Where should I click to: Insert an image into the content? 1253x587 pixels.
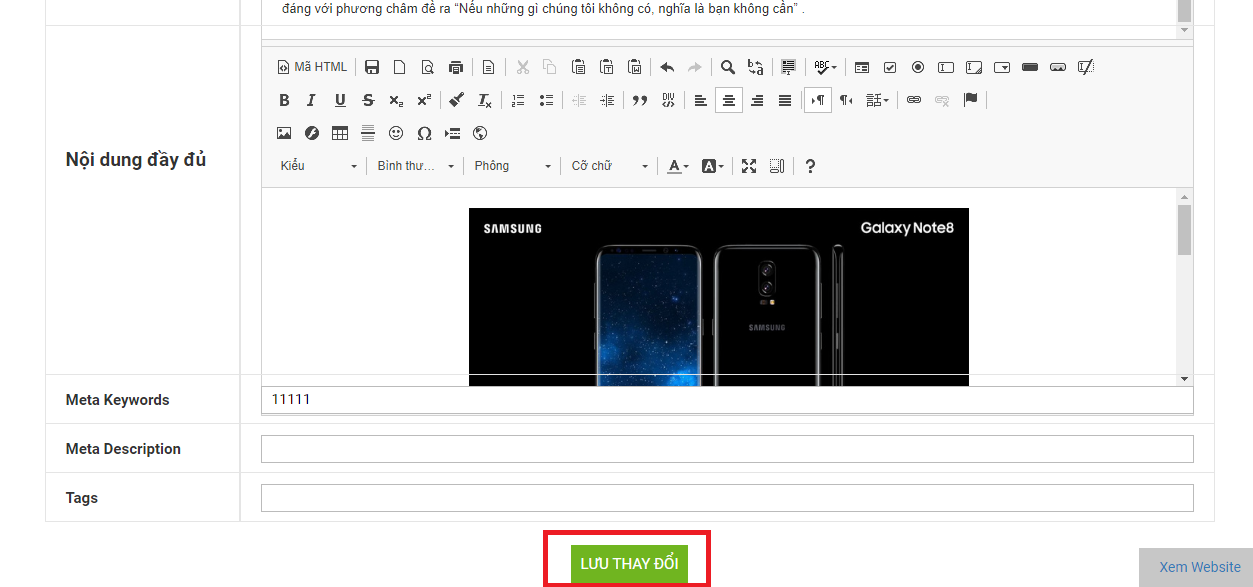pyautogui.click(x=284, y=133)
